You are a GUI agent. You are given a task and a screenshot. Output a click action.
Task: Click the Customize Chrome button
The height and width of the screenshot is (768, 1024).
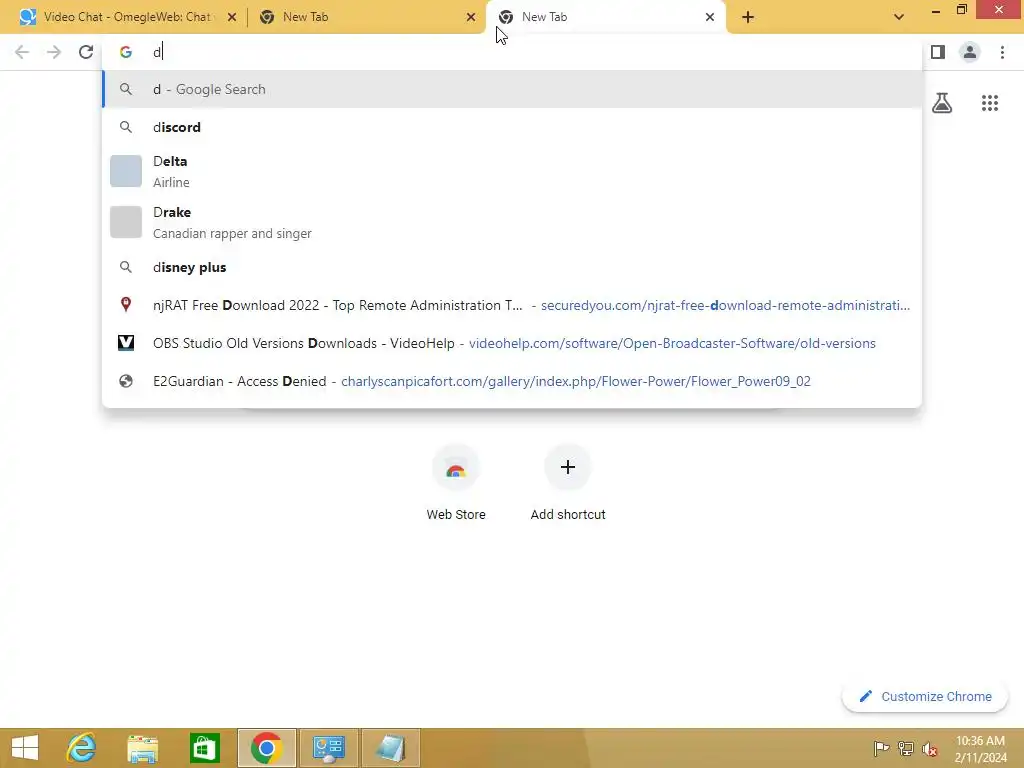coord(925,697)
